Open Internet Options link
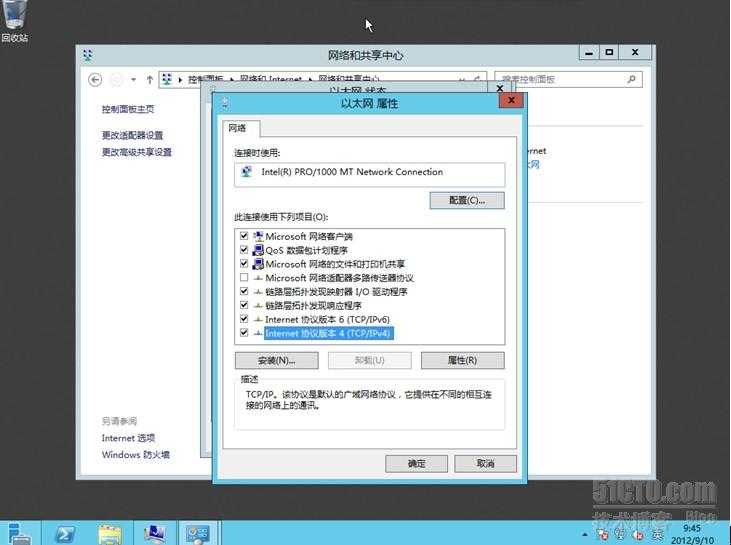Image resolution: width=731 pixels, height=545 pixels. click(128, 438)
